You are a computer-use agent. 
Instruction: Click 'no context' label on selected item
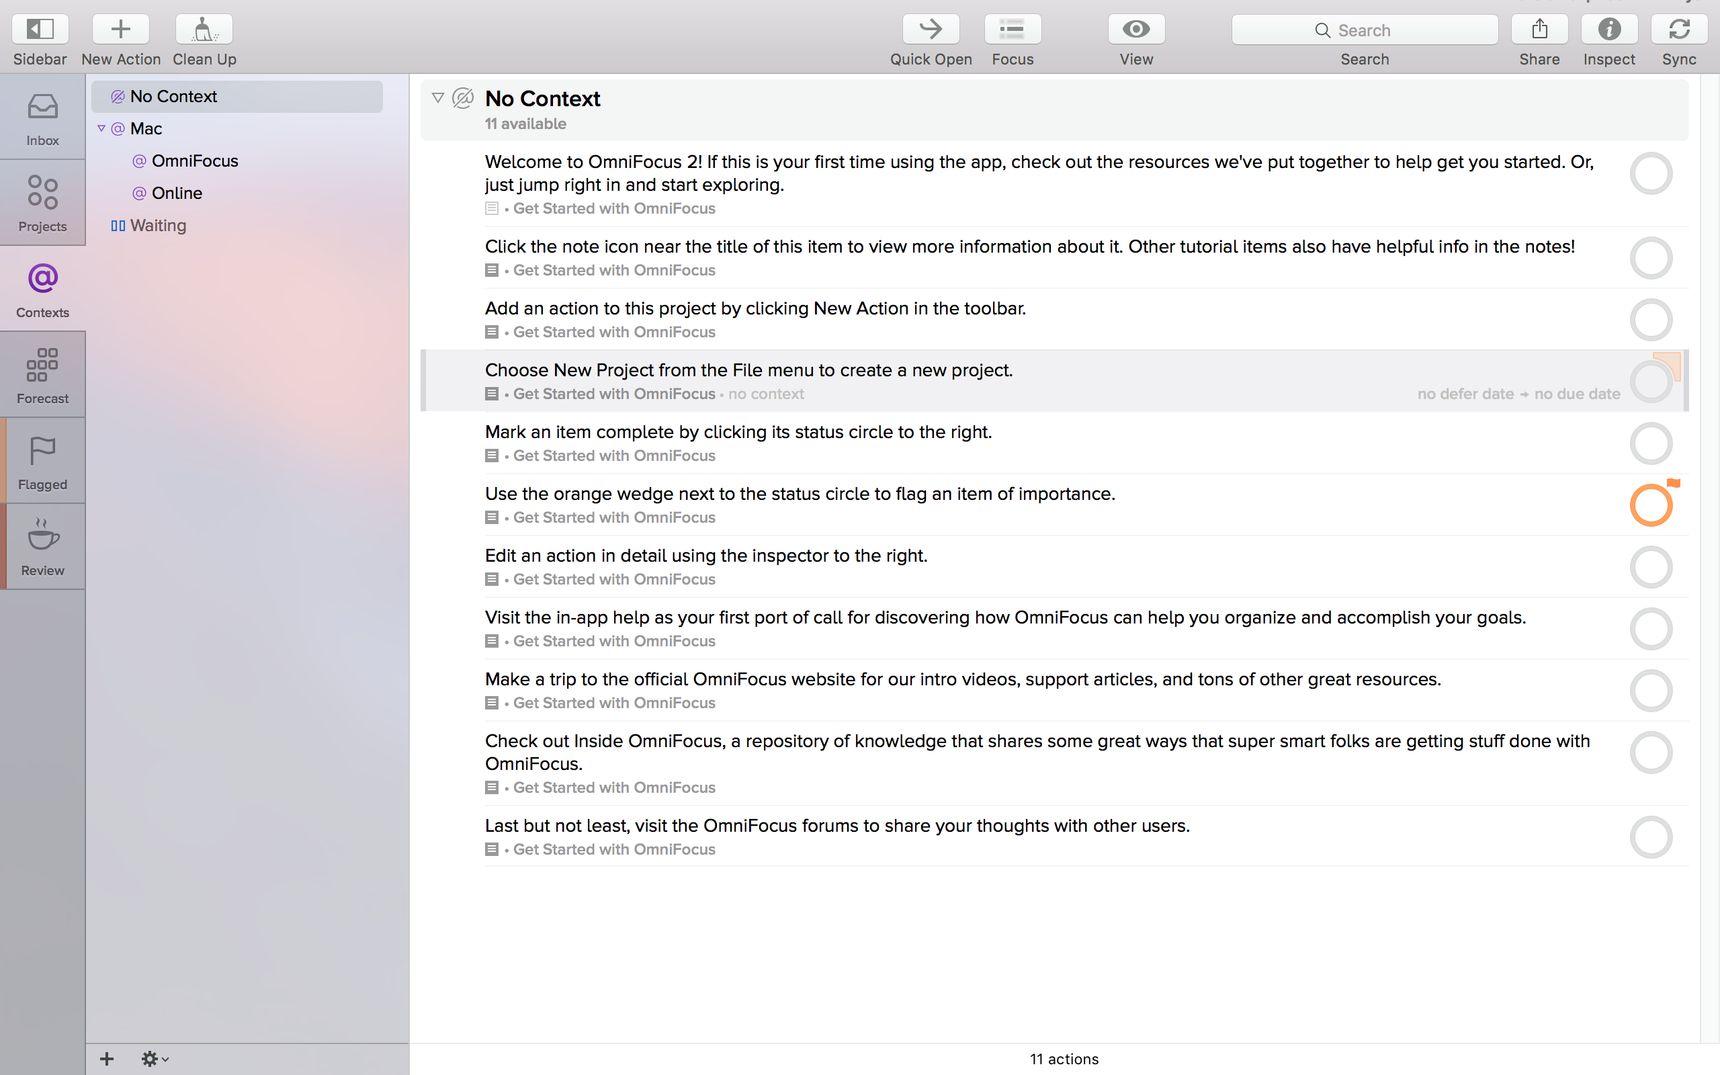click(766, 394)
